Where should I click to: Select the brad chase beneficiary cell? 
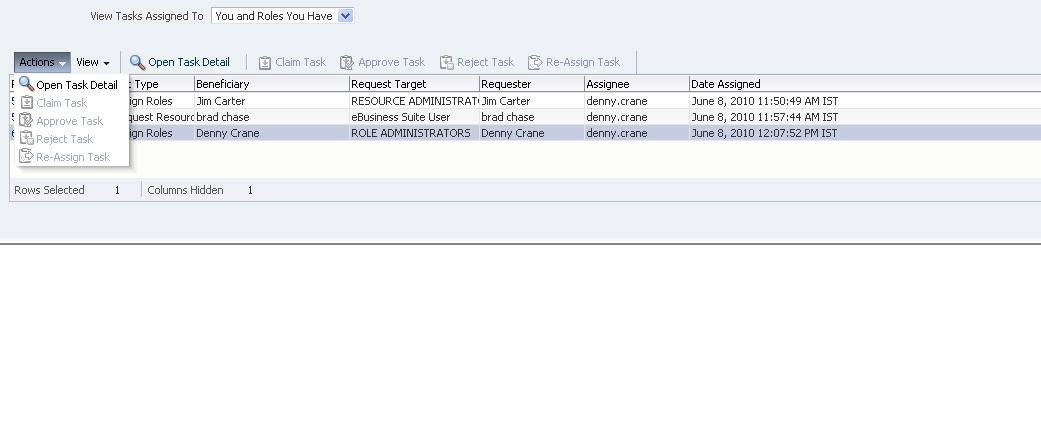coord(272,117)
